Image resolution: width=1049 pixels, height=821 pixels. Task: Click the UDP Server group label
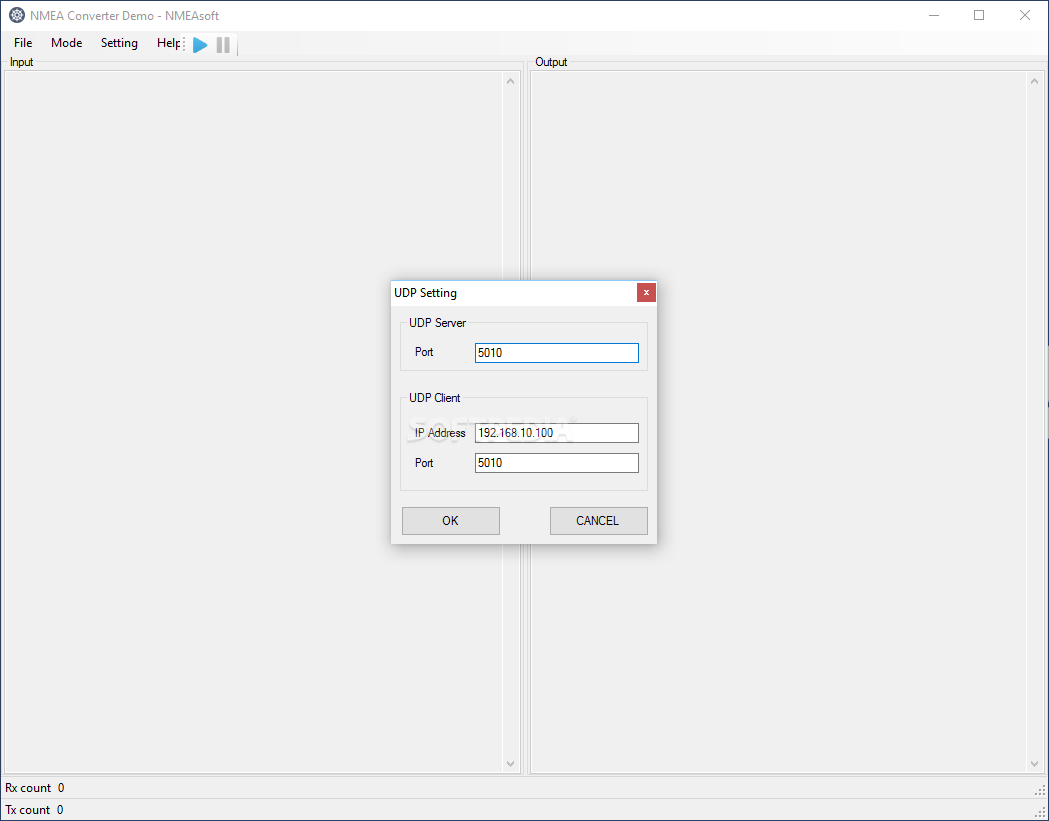(x=438, y=323)
